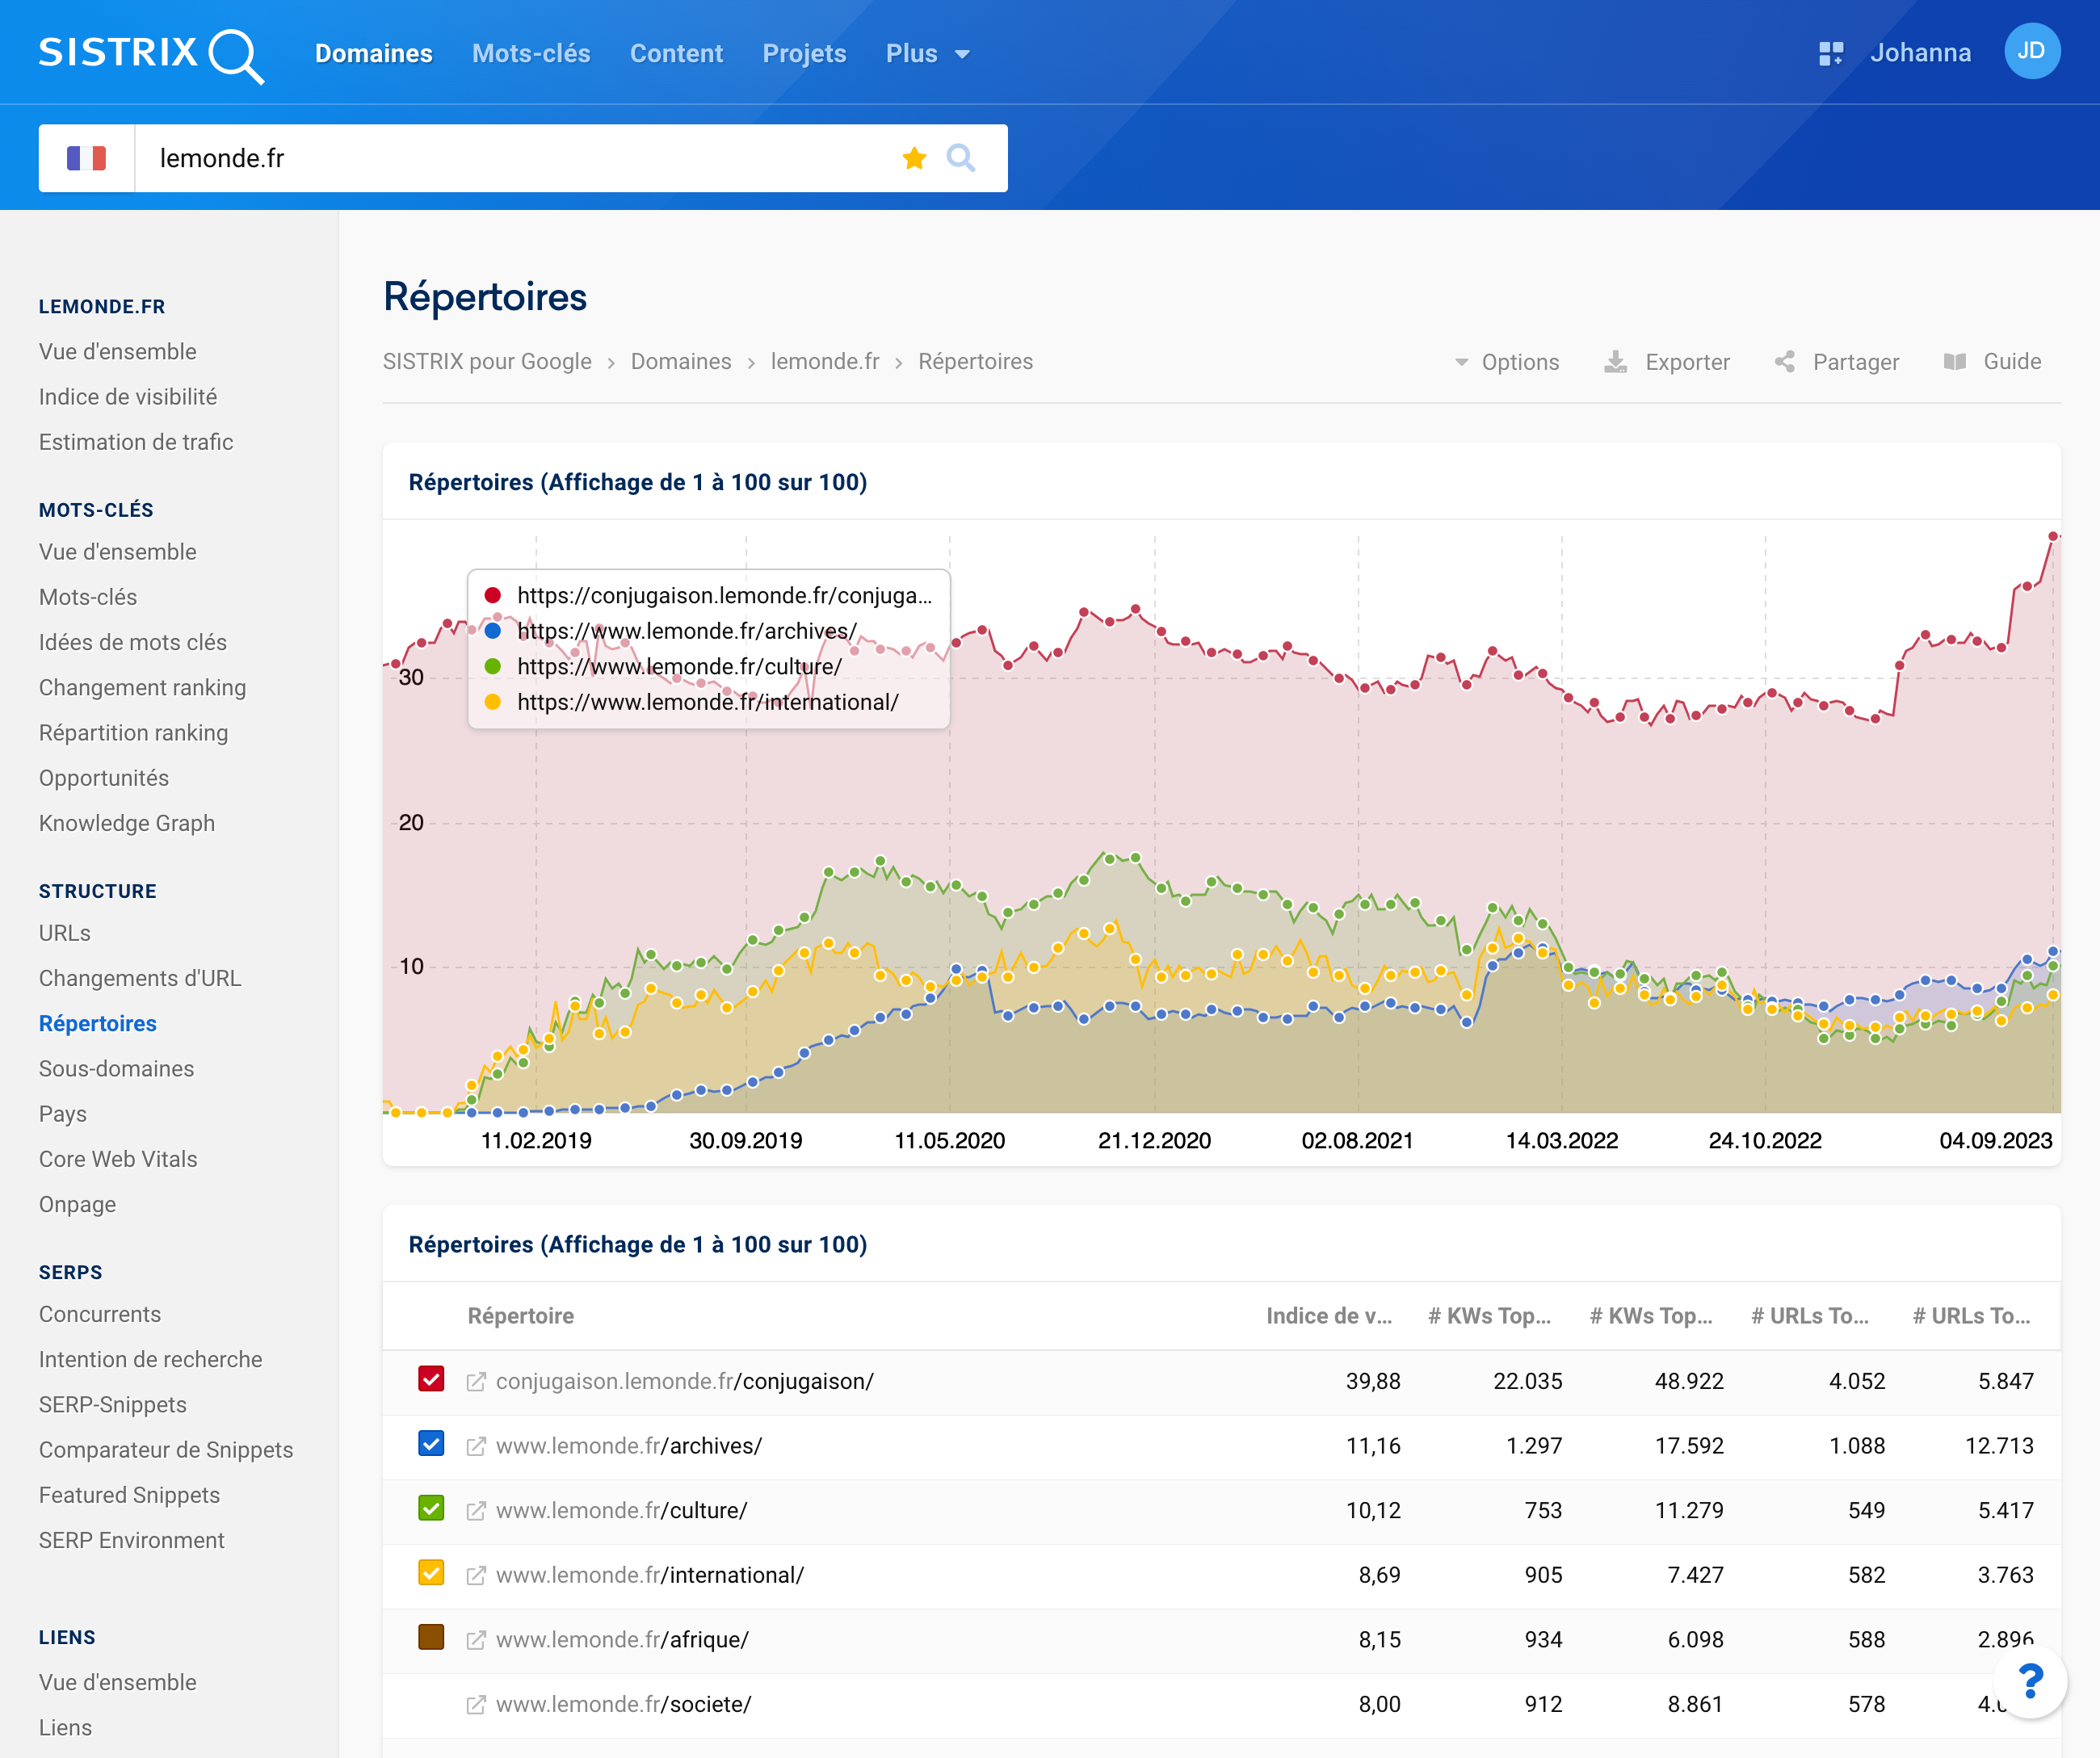This screenshot has height=1758, width=2100.
Task: Click the green culture legend dot
Action: (492, 666)
